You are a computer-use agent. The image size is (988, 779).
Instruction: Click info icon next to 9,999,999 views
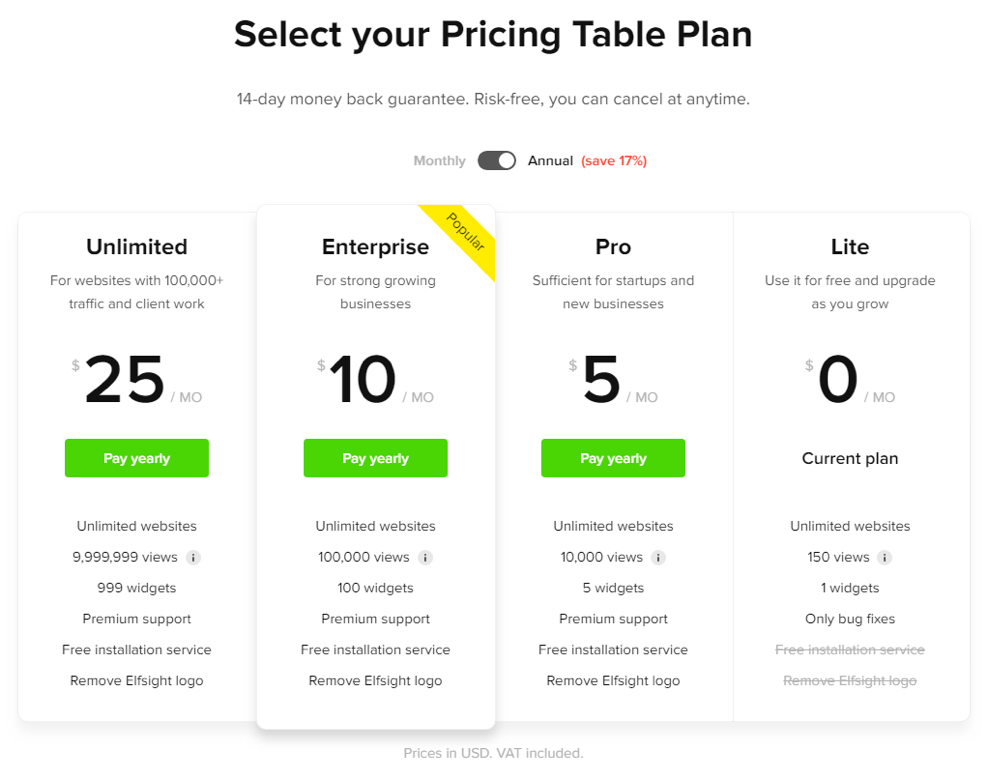(193, 558)
